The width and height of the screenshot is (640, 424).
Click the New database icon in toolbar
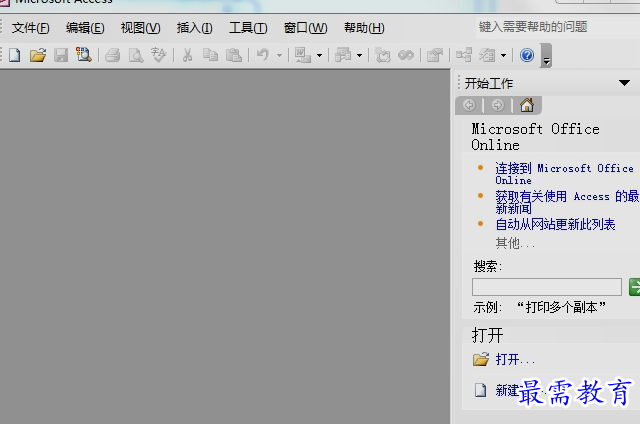click(x=15, y=55)
